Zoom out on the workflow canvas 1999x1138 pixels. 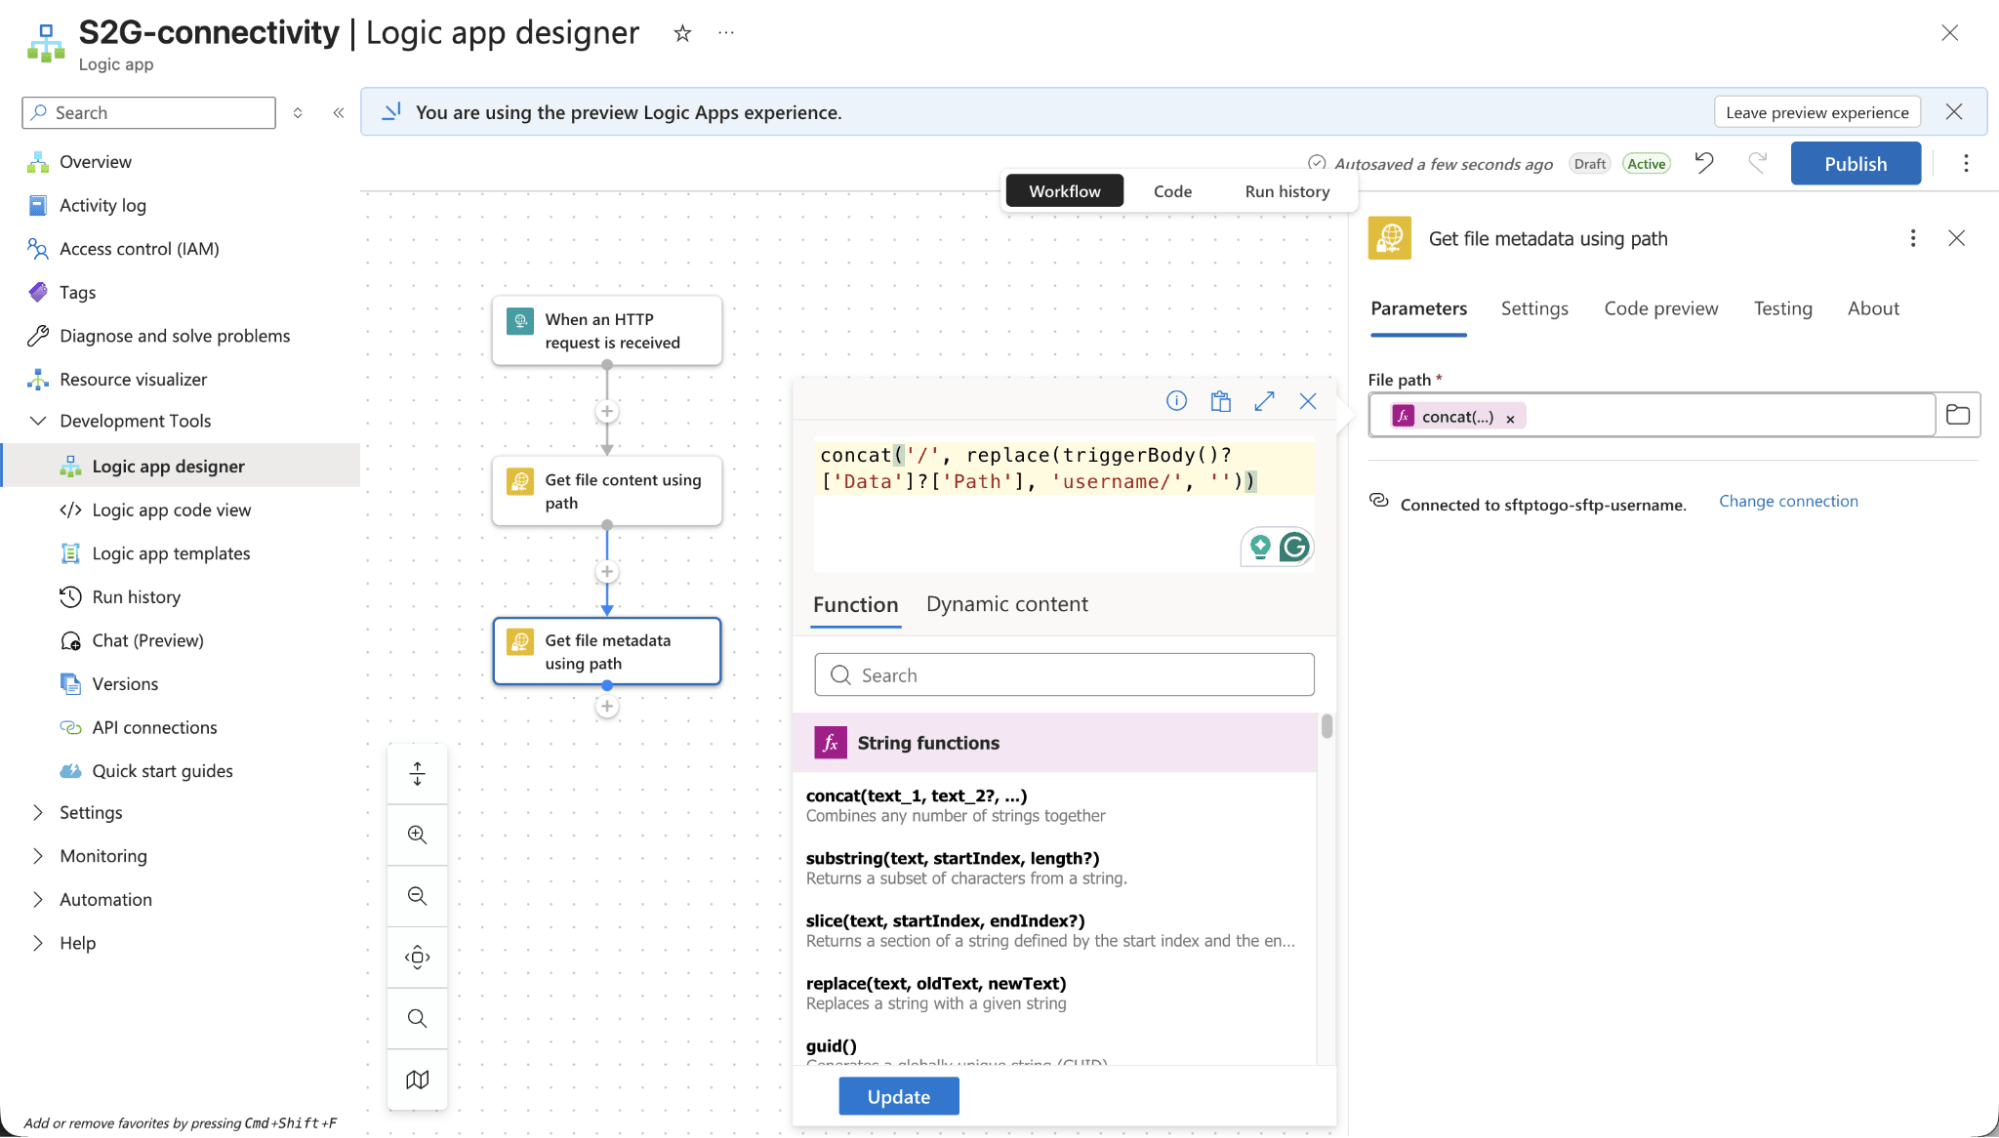click(417, 896)
